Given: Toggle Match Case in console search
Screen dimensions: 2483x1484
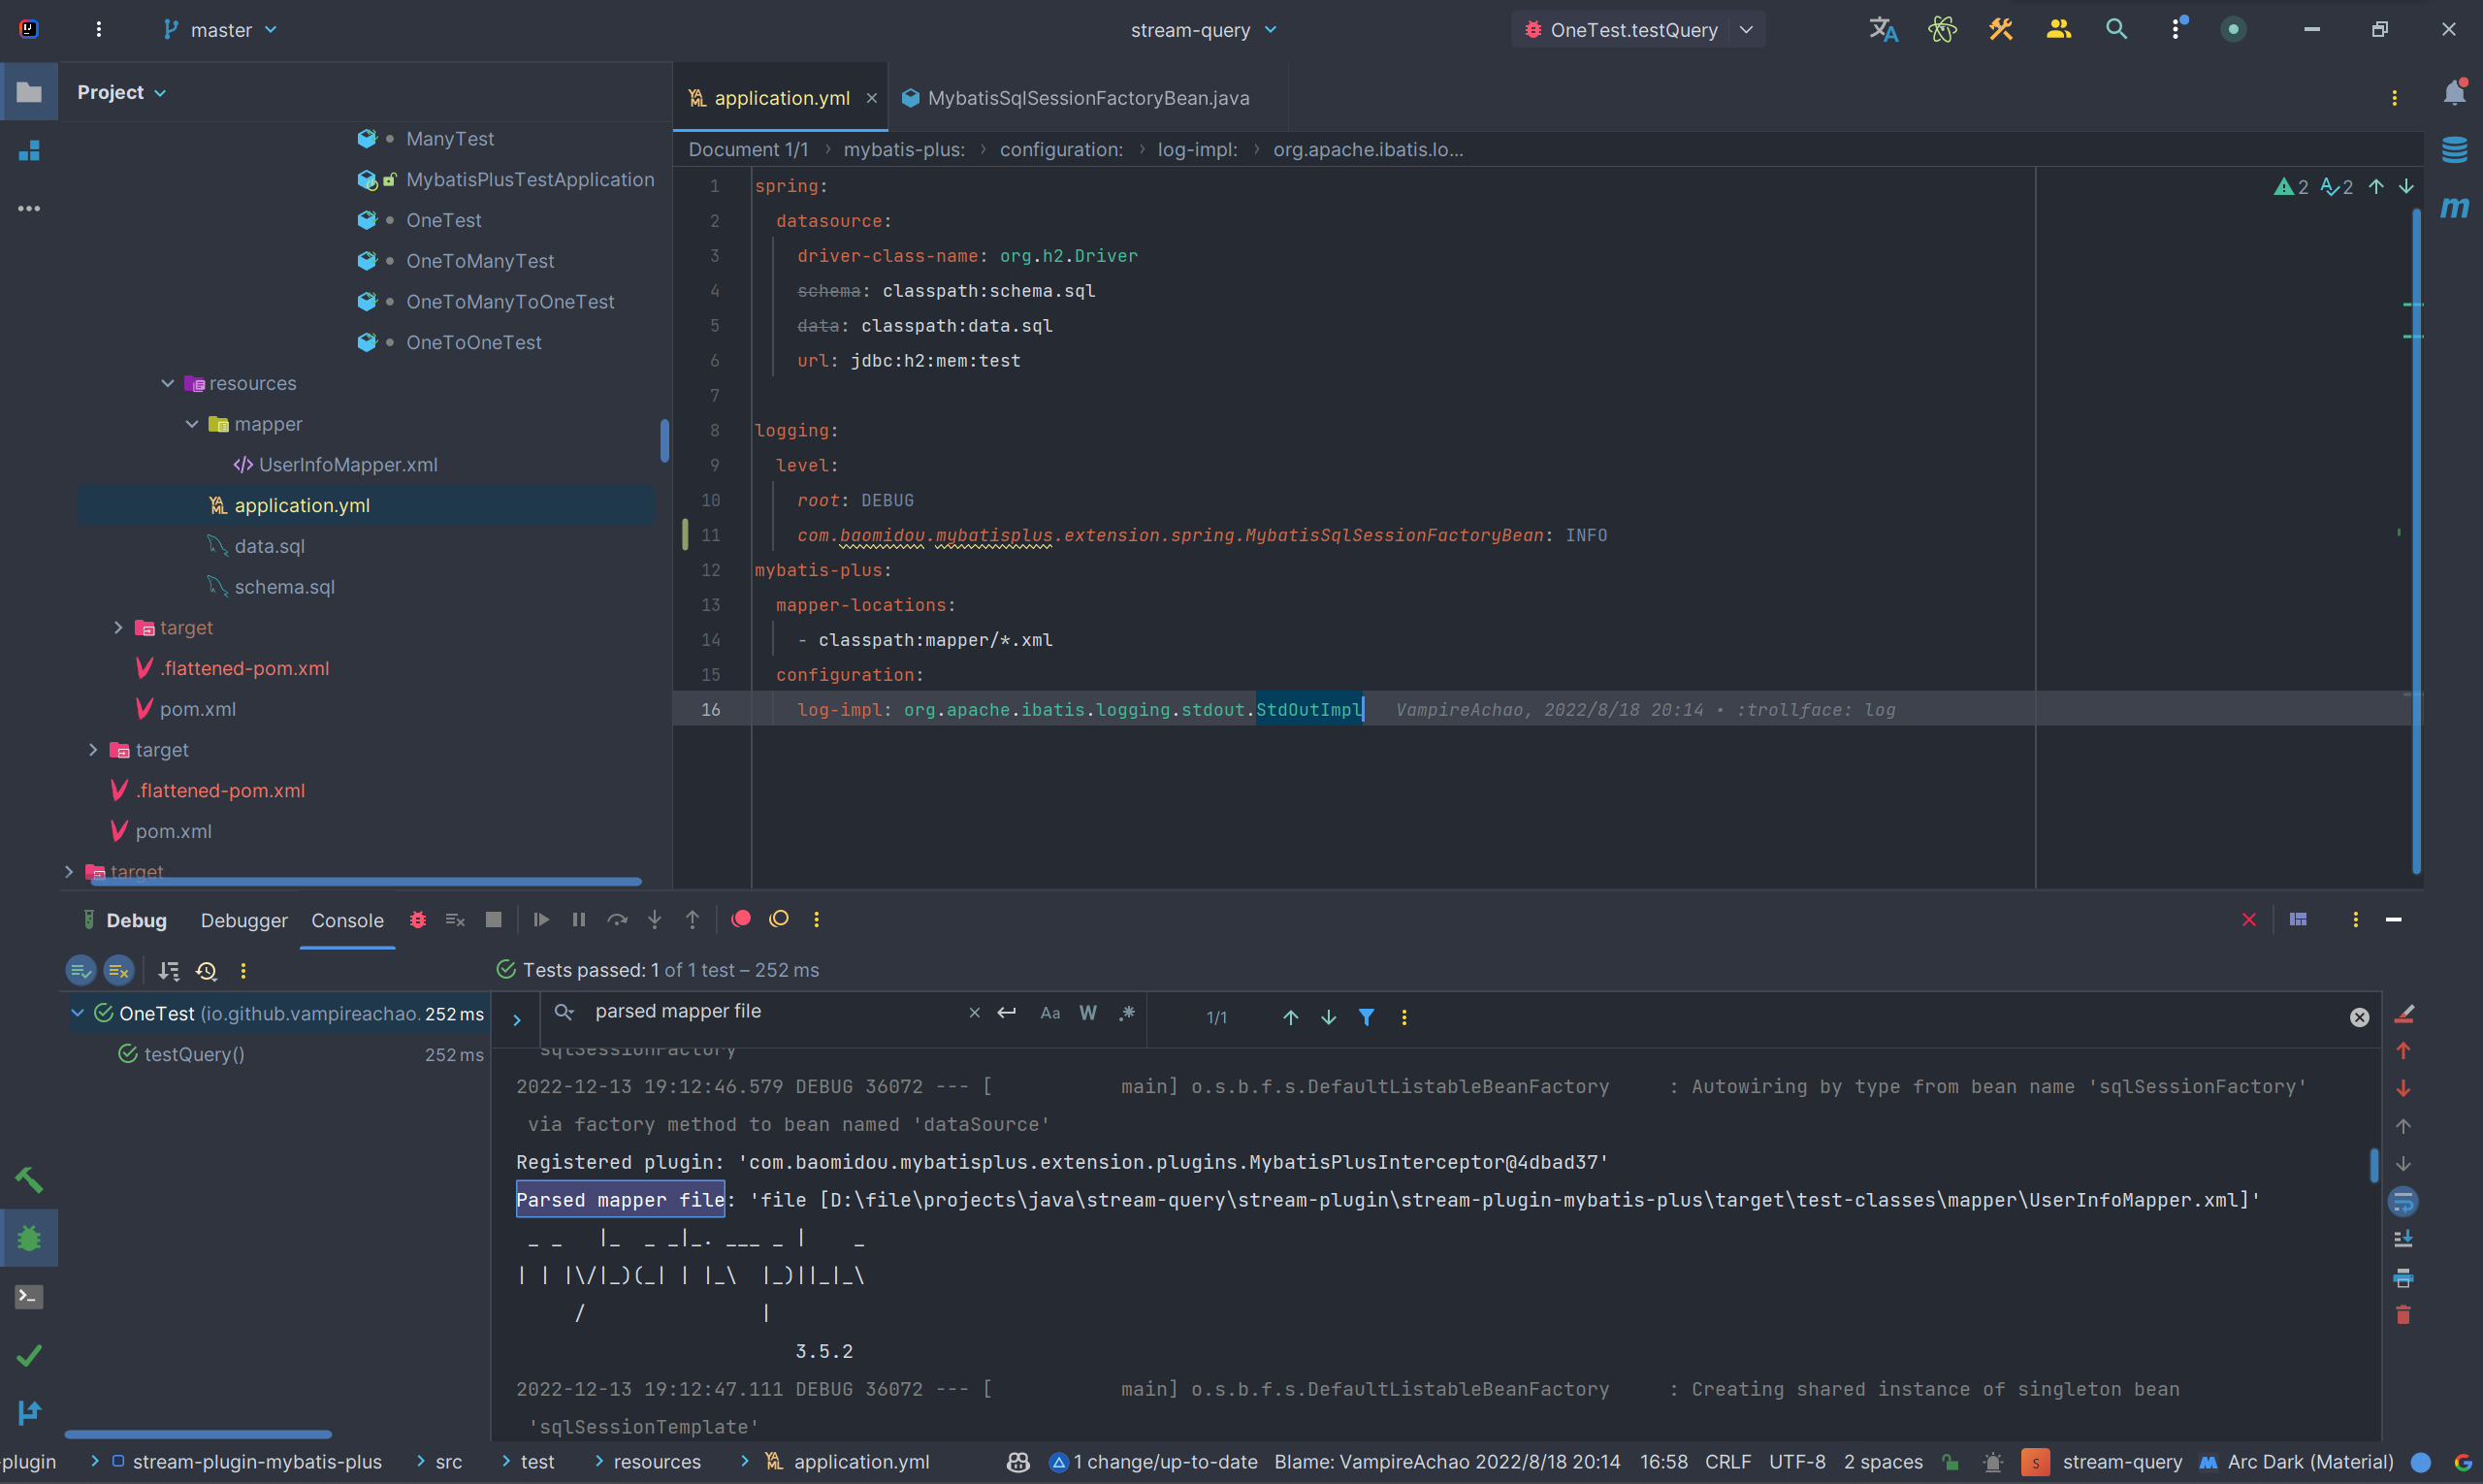Looking at the screenshot, I should (x=1050, y=1014).
